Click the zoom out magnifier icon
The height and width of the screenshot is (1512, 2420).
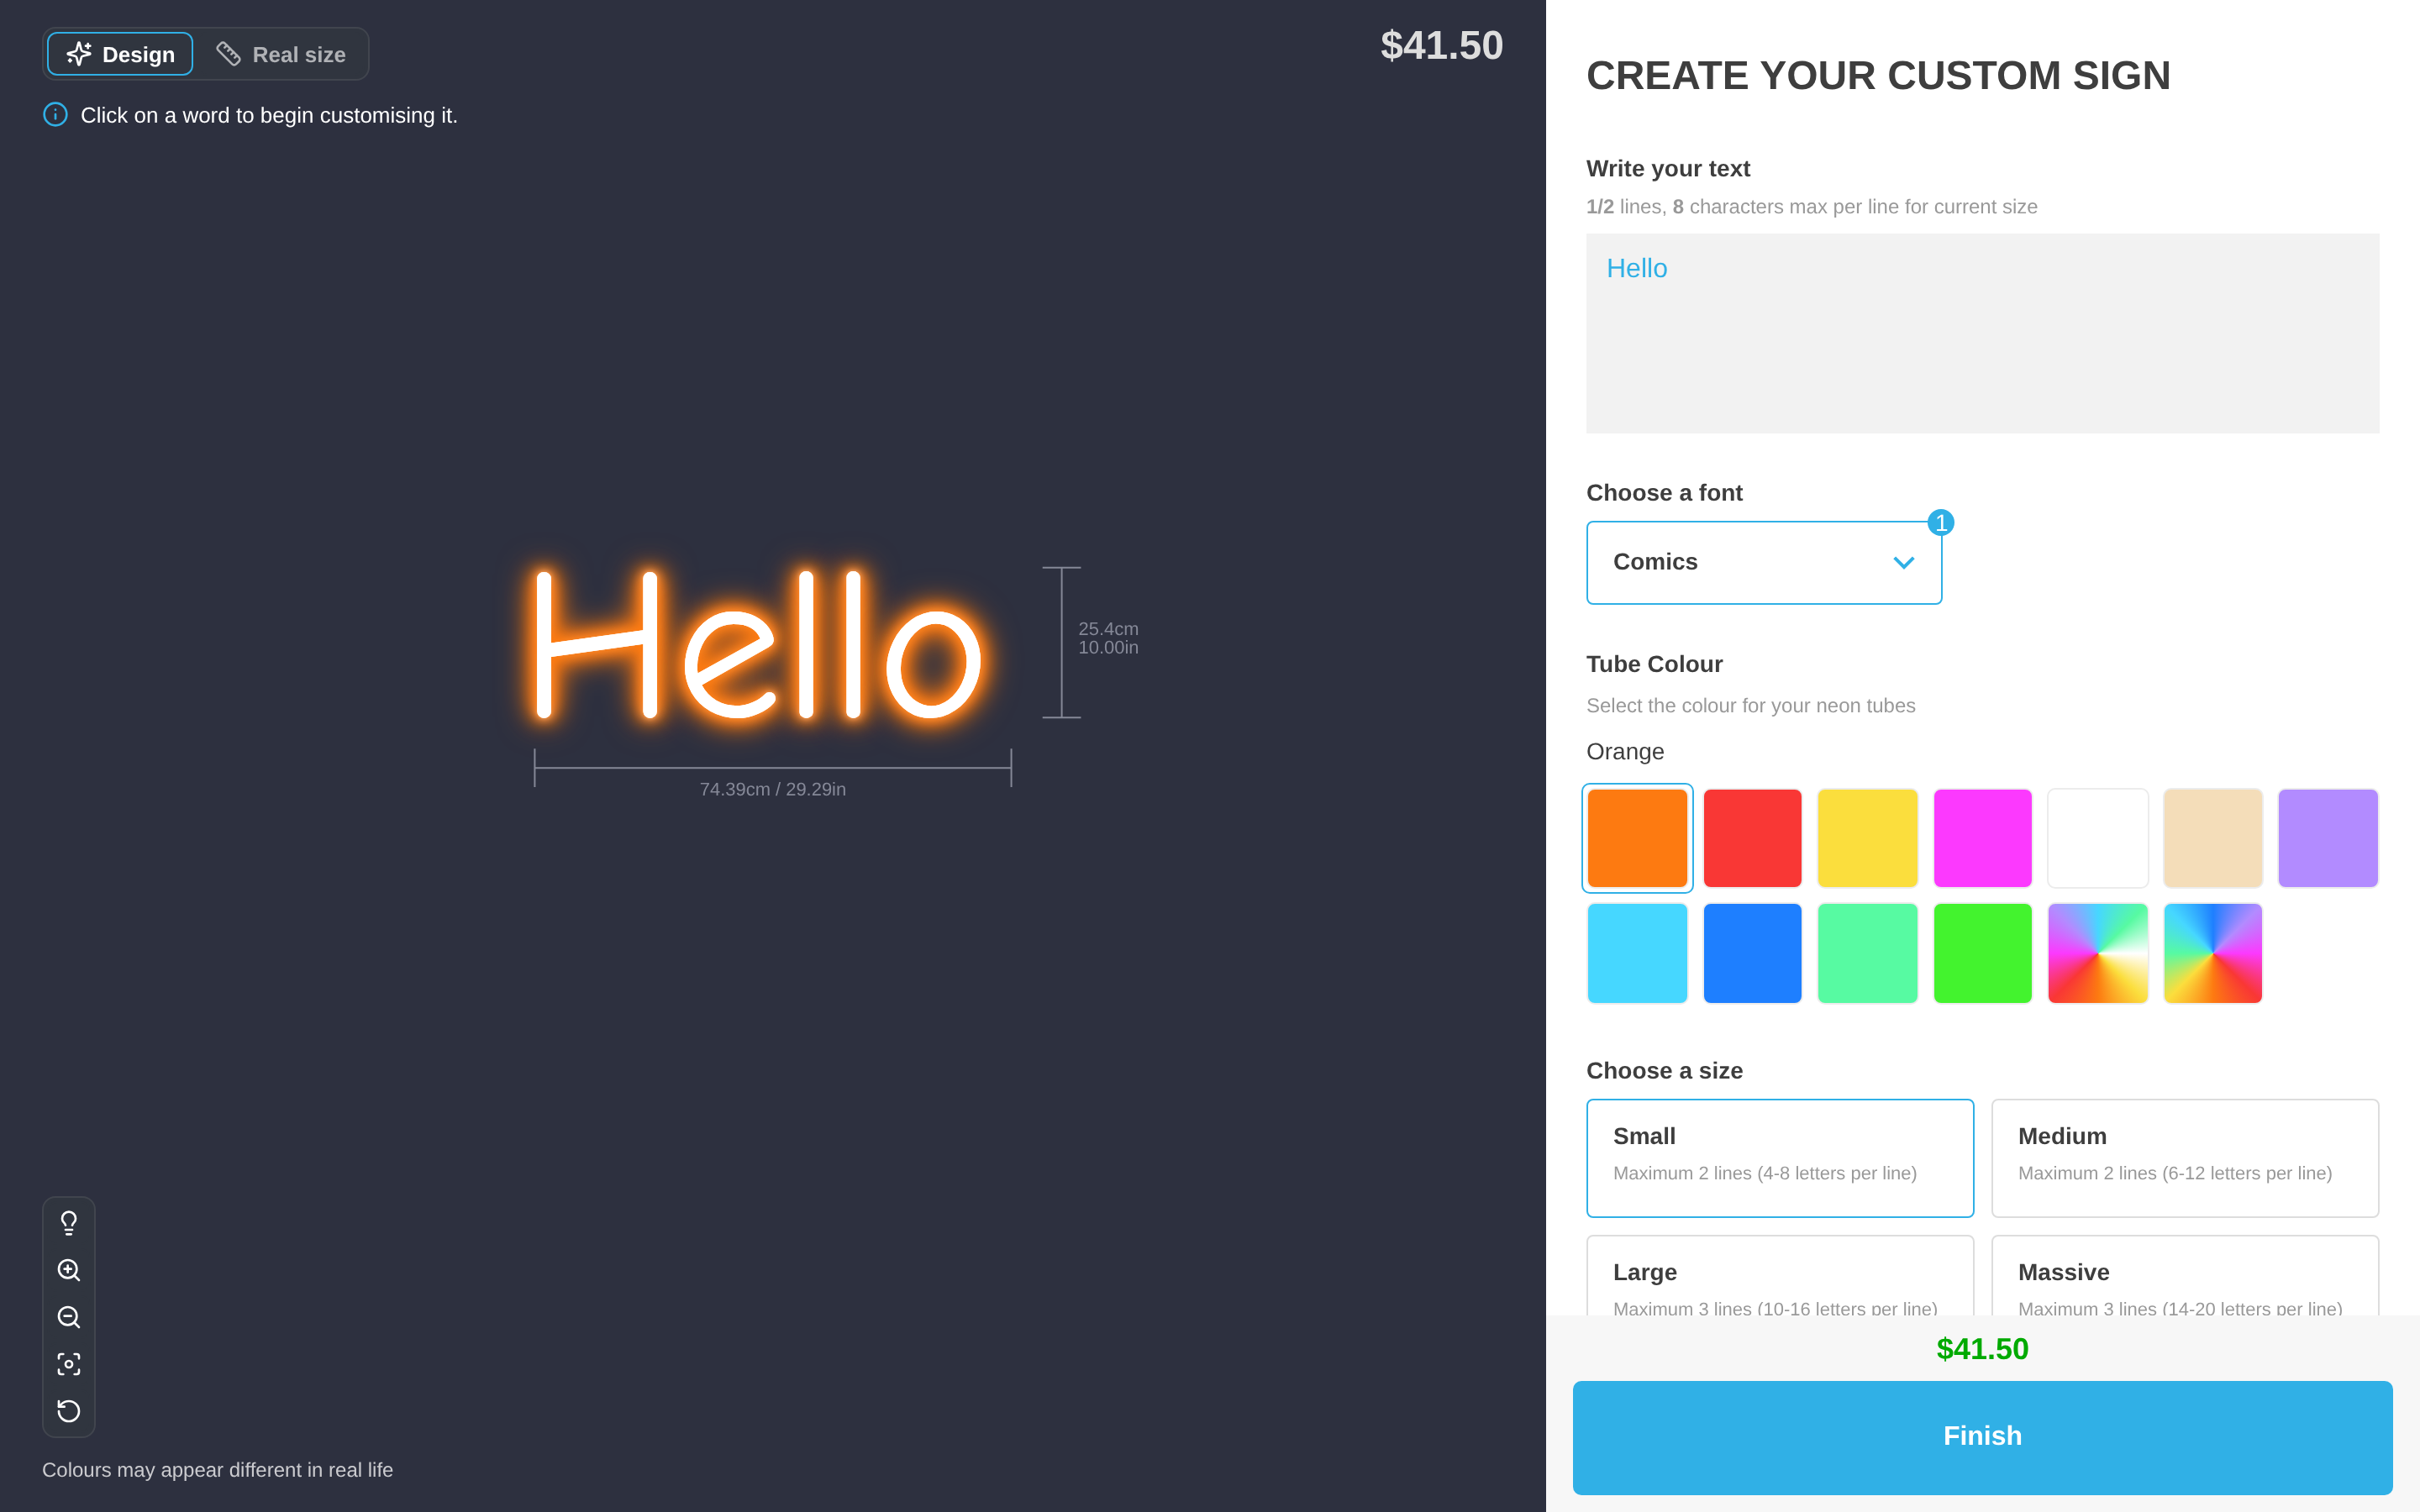point(68,1317)
